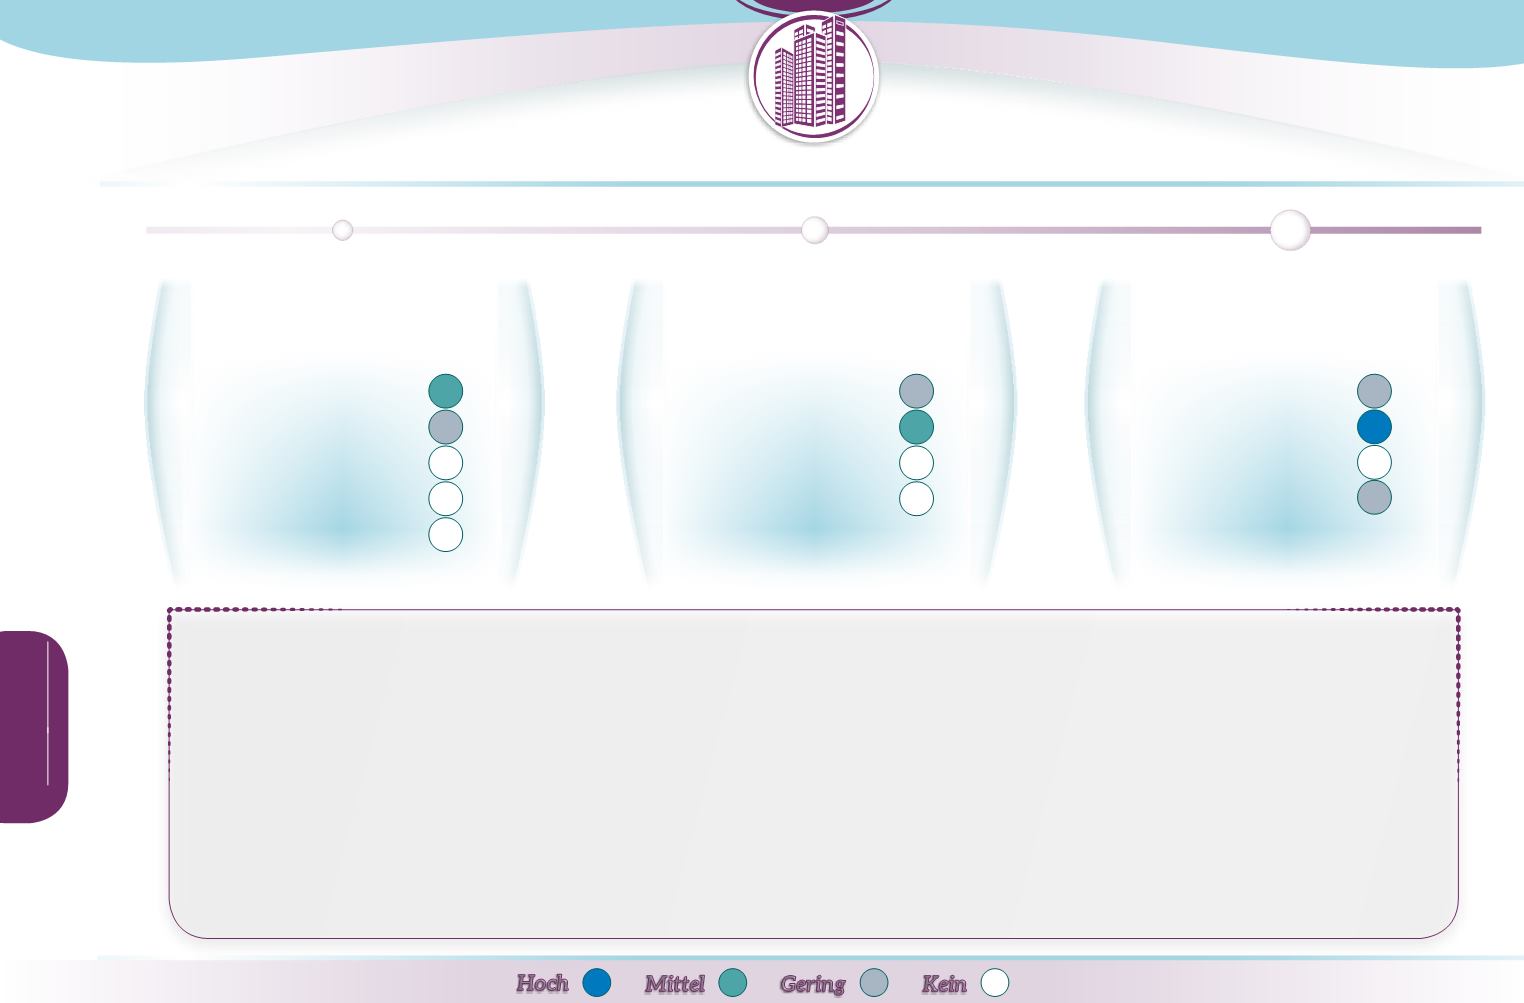
Task: Select the largest marker on the timeline
Action: [x=1290, y=230]
